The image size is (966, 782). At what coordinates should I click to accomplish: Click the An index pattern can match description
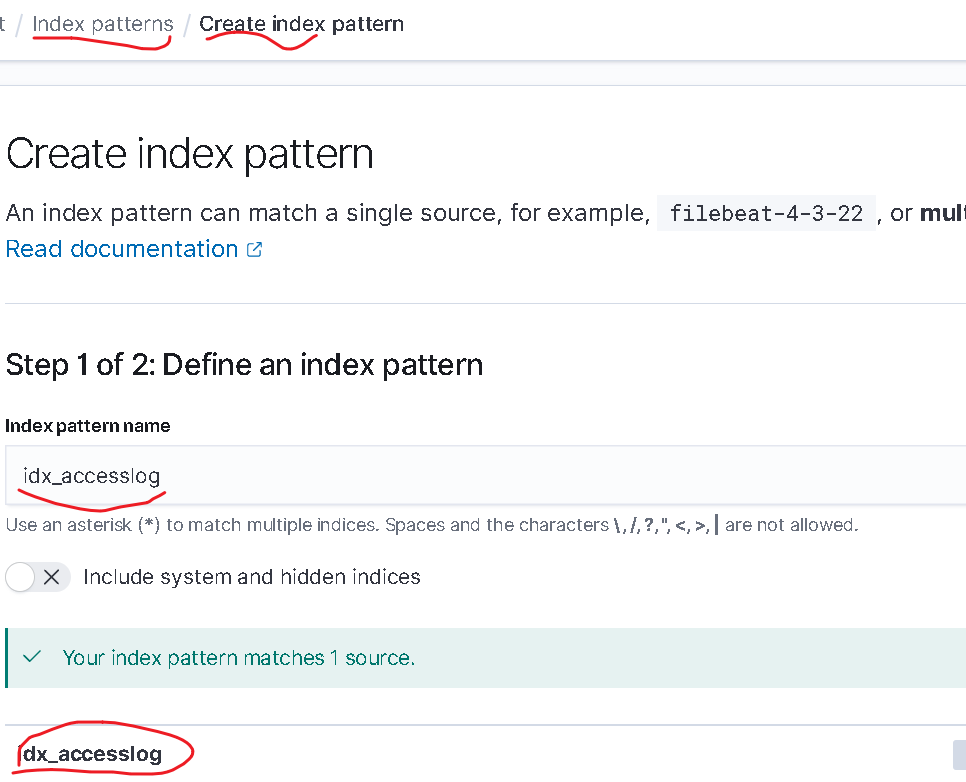coord(327,213)
